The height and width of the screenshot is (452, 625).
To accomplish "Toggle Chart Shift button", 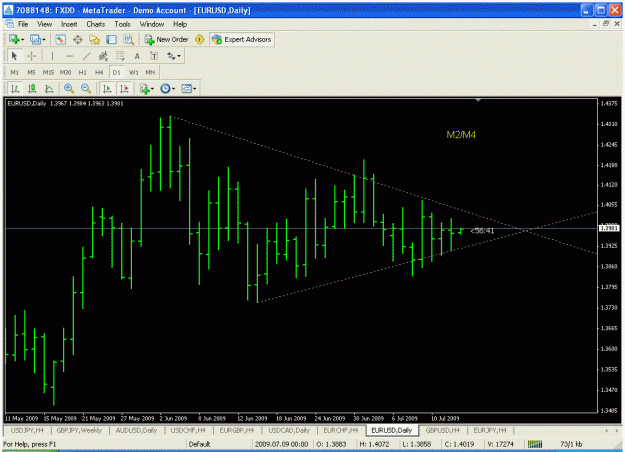I will pyautogui.click(x=124, y=88).
